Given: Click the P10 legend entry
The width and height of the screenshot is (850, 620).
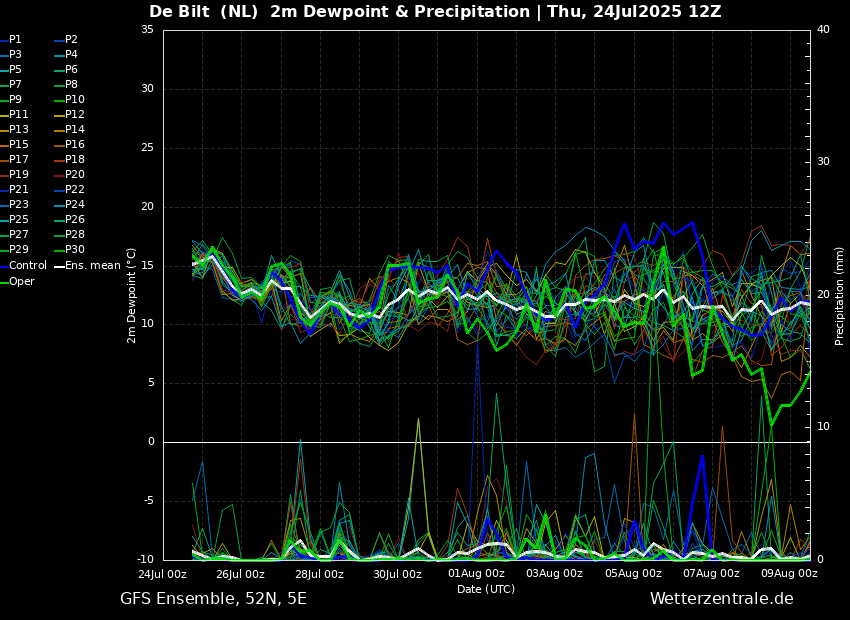Looking at the screenshot, I should [75, 100].
